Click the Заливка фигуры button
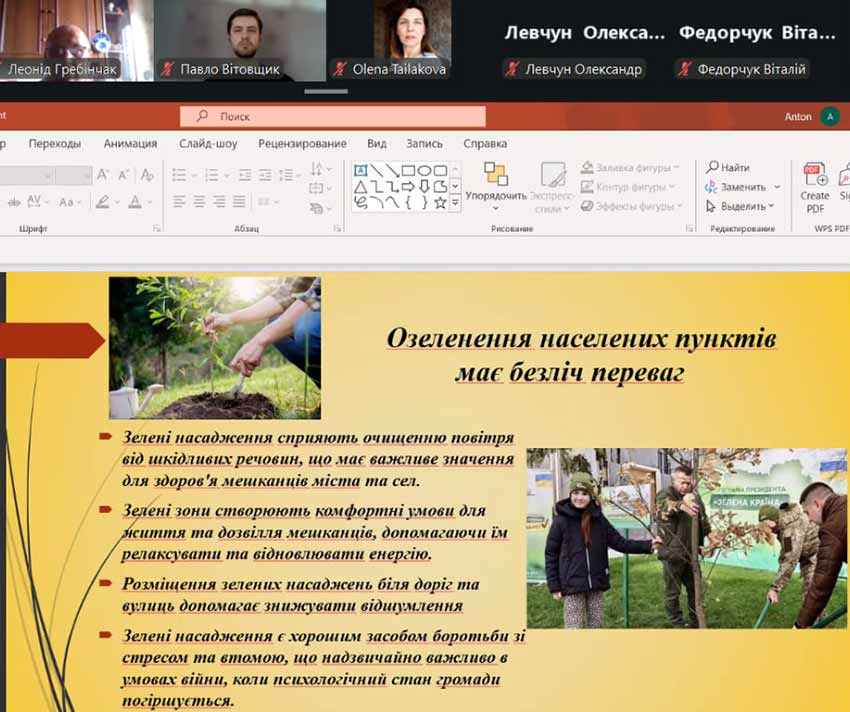The height and width of the screenshot is (712, 850). click(x=637, y=167)
